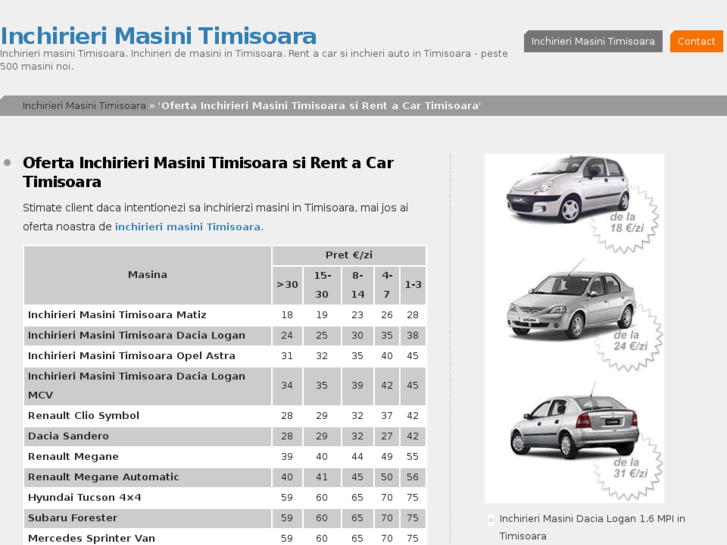Click the 4-7 days column header
Viewport: 727px width, 545px height.
click(x=387, y=285)
